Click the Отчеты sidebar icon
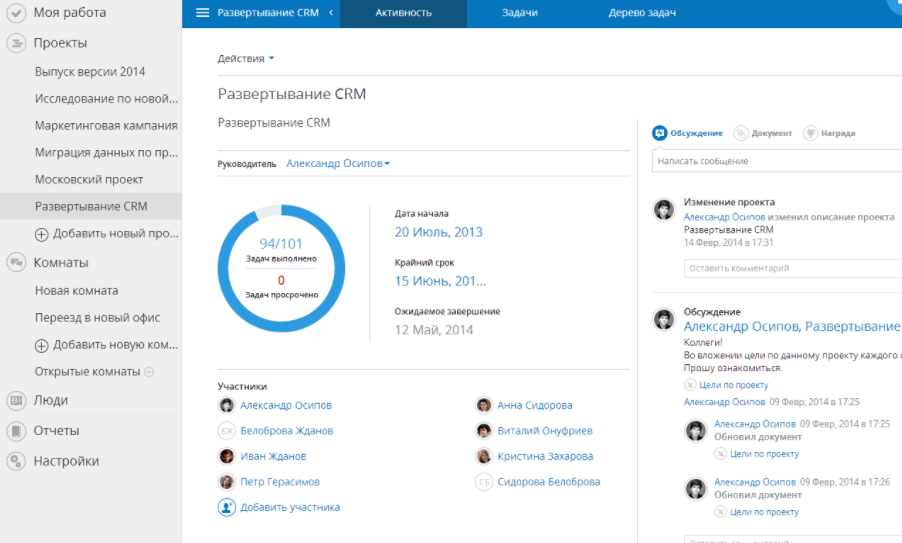This screenshot has width=902, height=543. [16, 430]
